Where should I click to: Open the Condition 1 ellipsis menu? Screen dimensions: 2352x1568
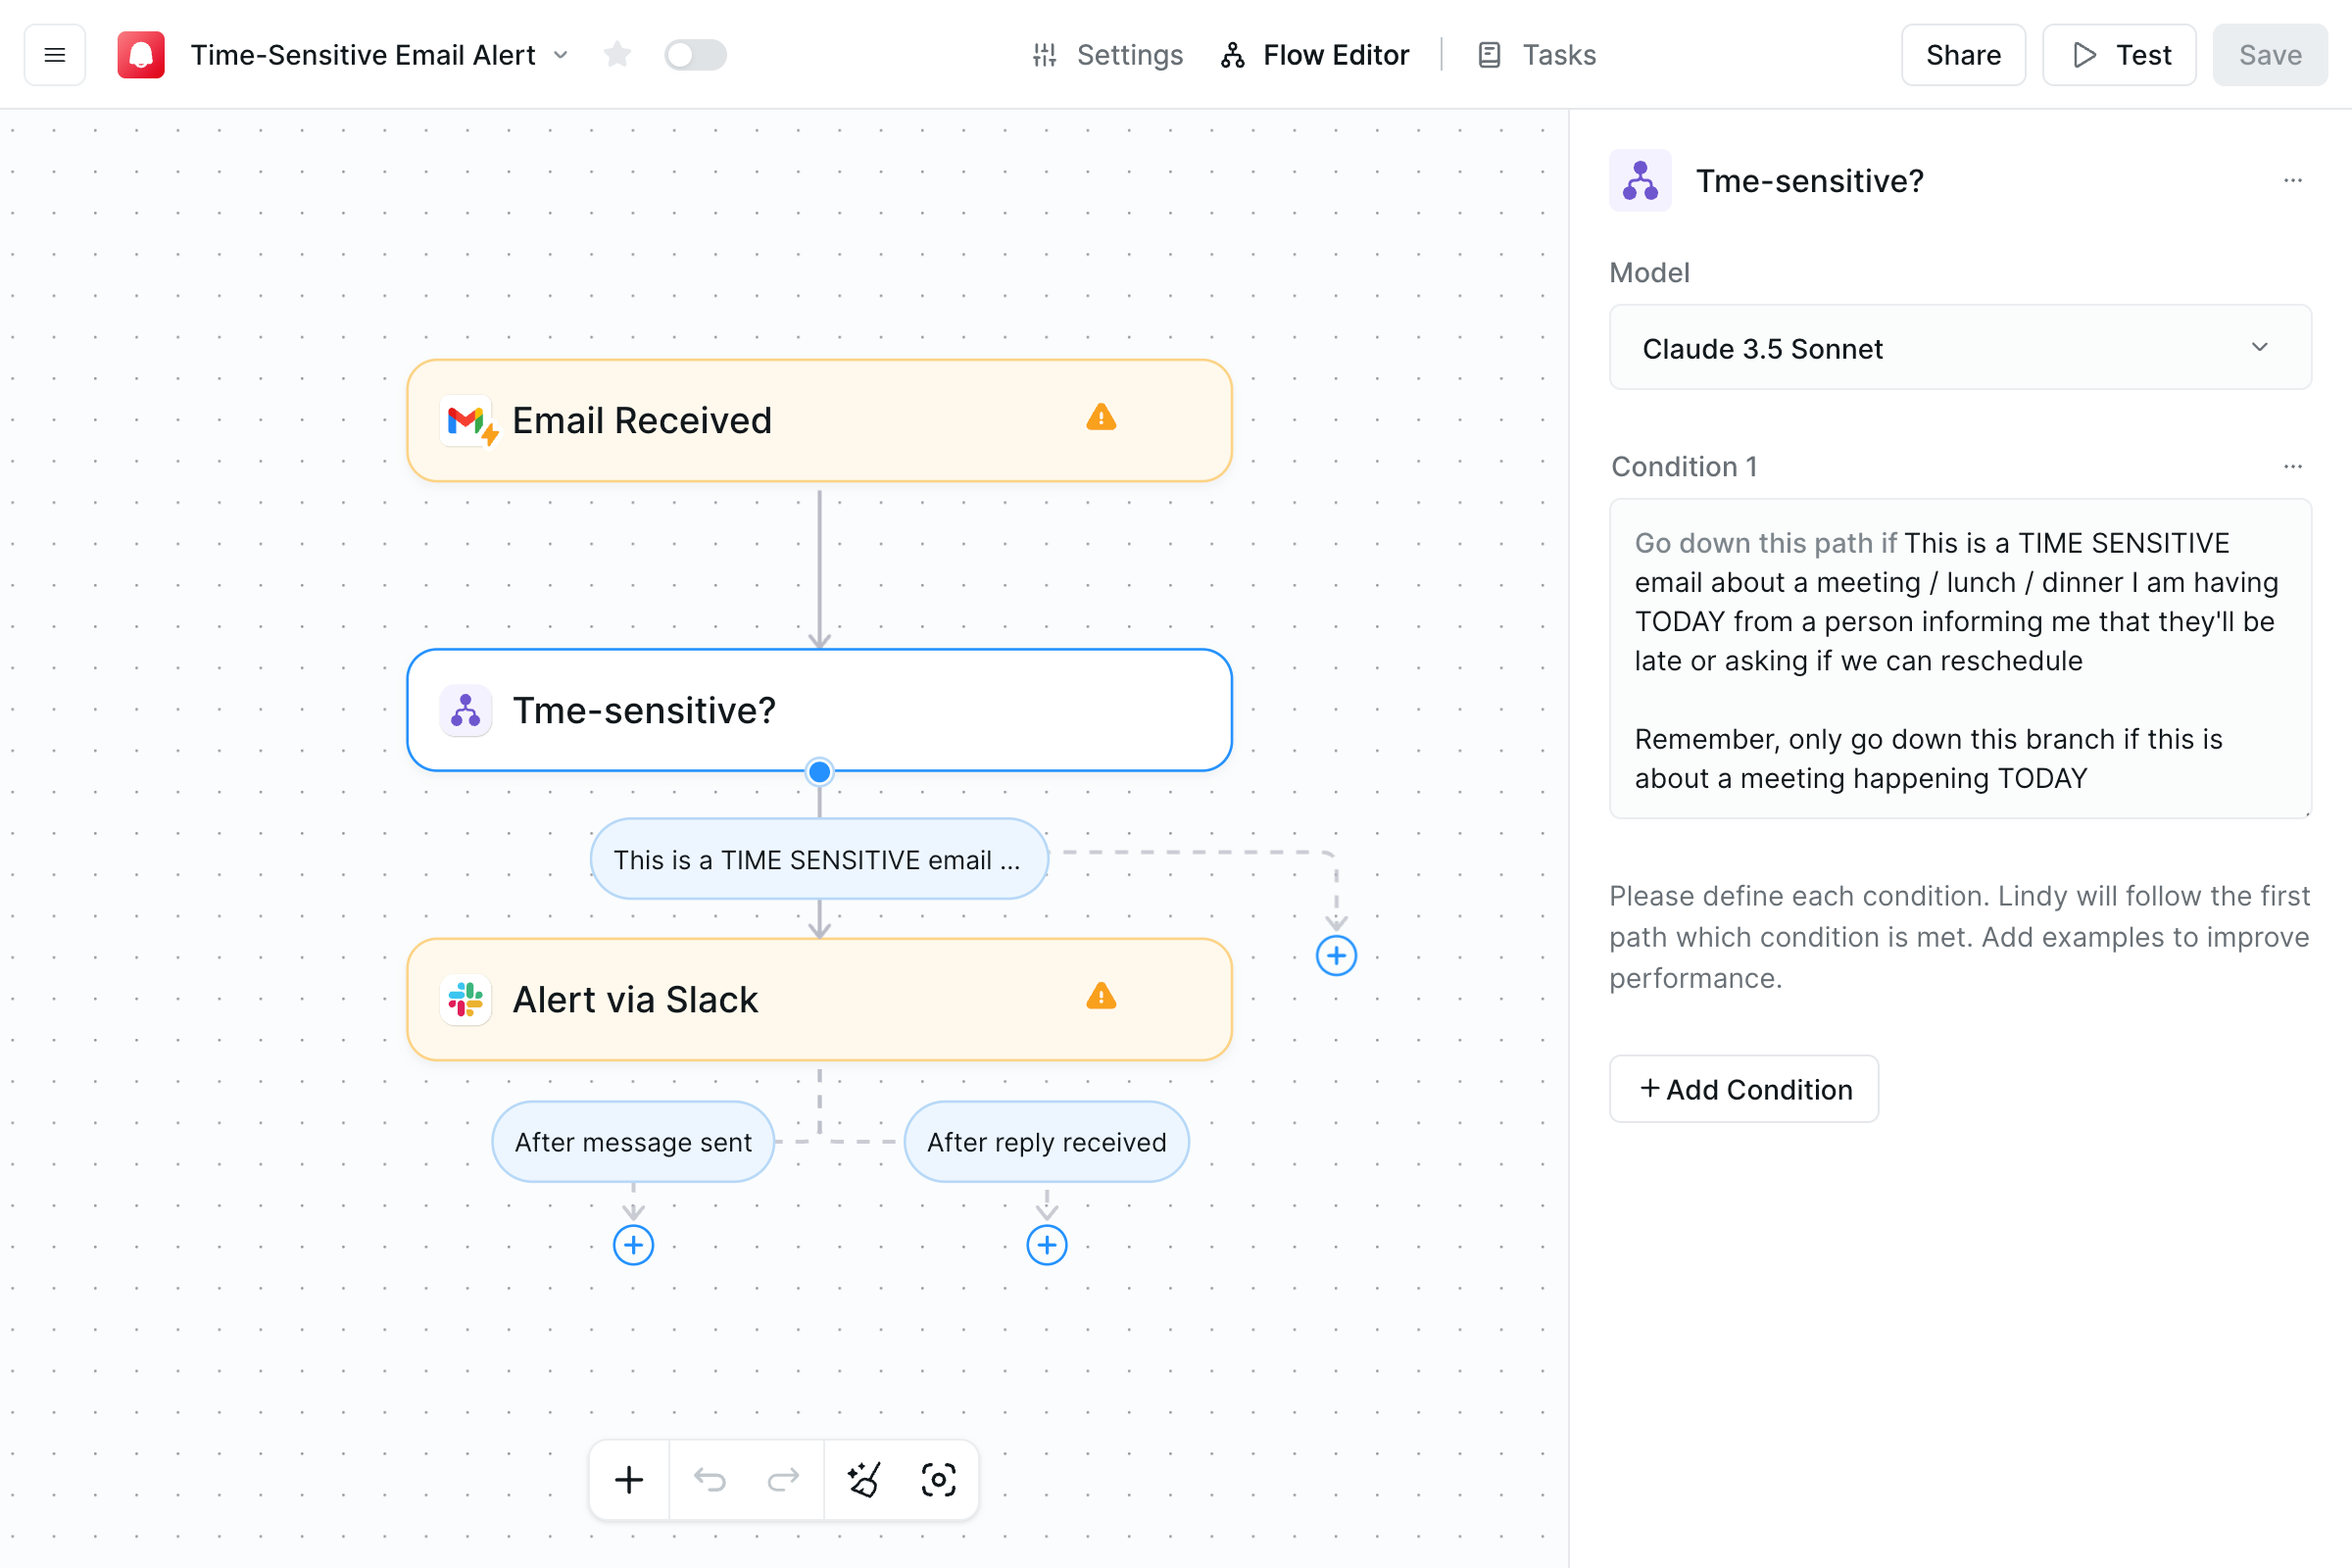pyautogui.click(x=2292, y=466)
